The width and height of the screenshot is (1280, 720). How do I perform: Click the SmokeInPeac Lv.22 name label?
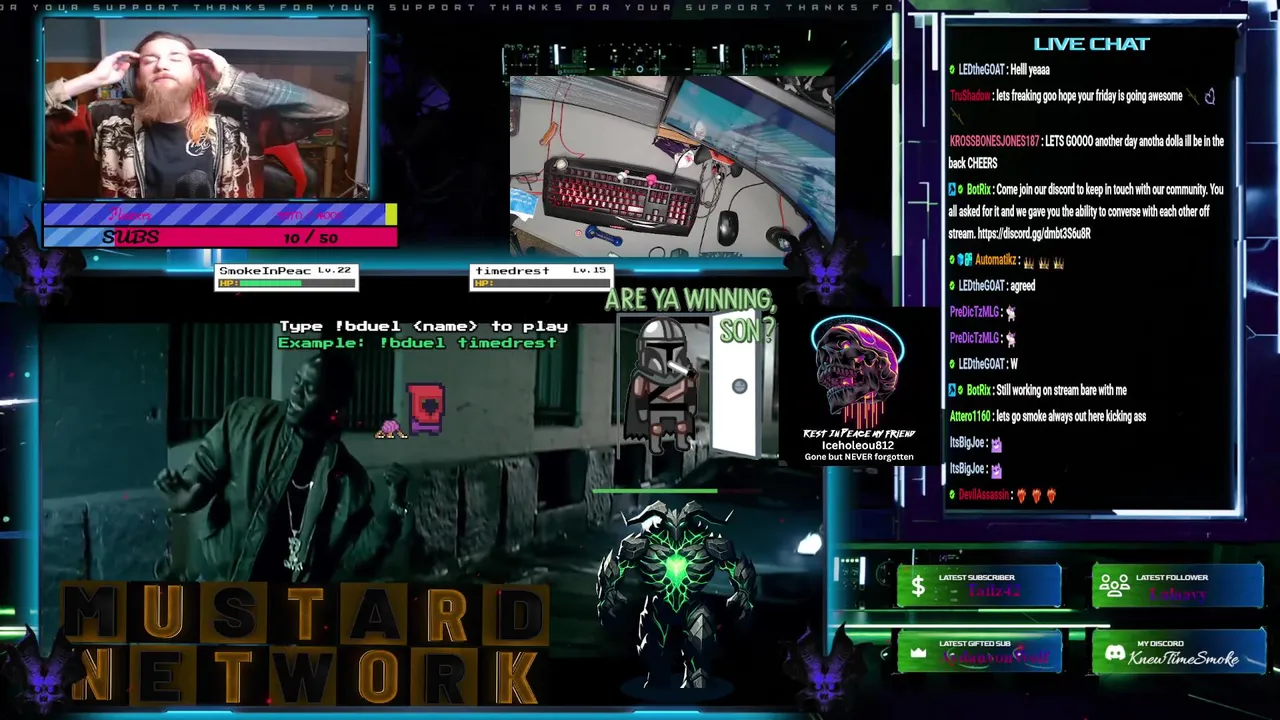pos(285,271)
